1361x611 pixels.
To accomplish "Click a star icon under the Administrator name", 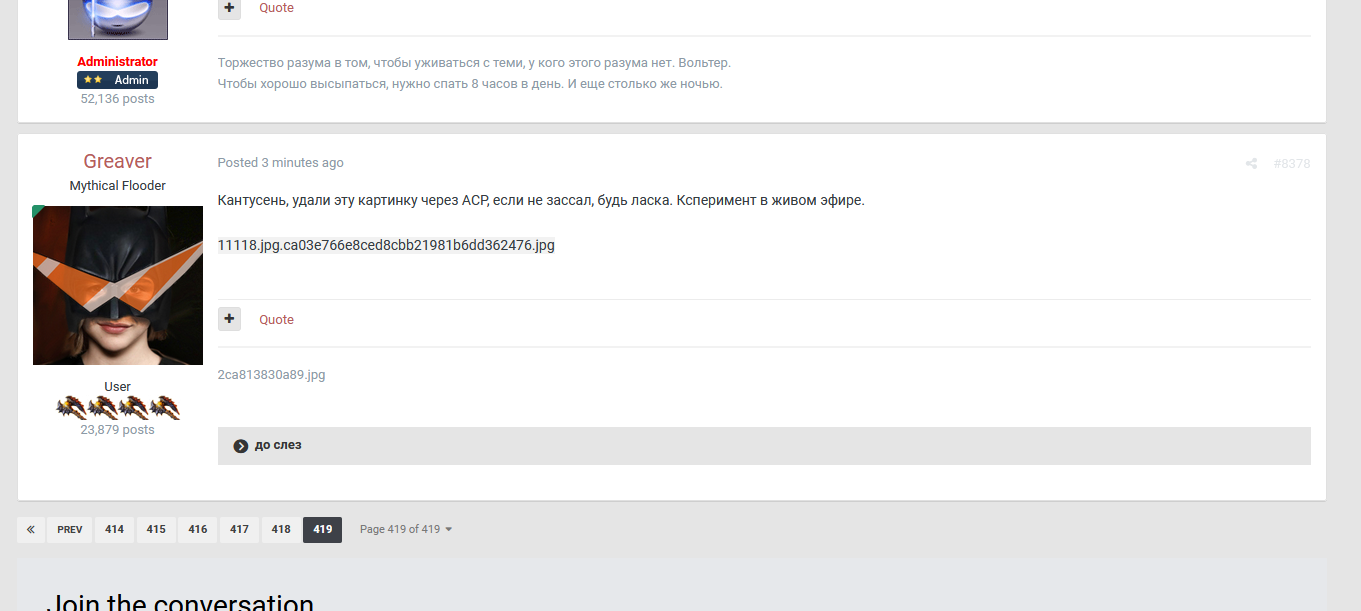I will point(87,79).
